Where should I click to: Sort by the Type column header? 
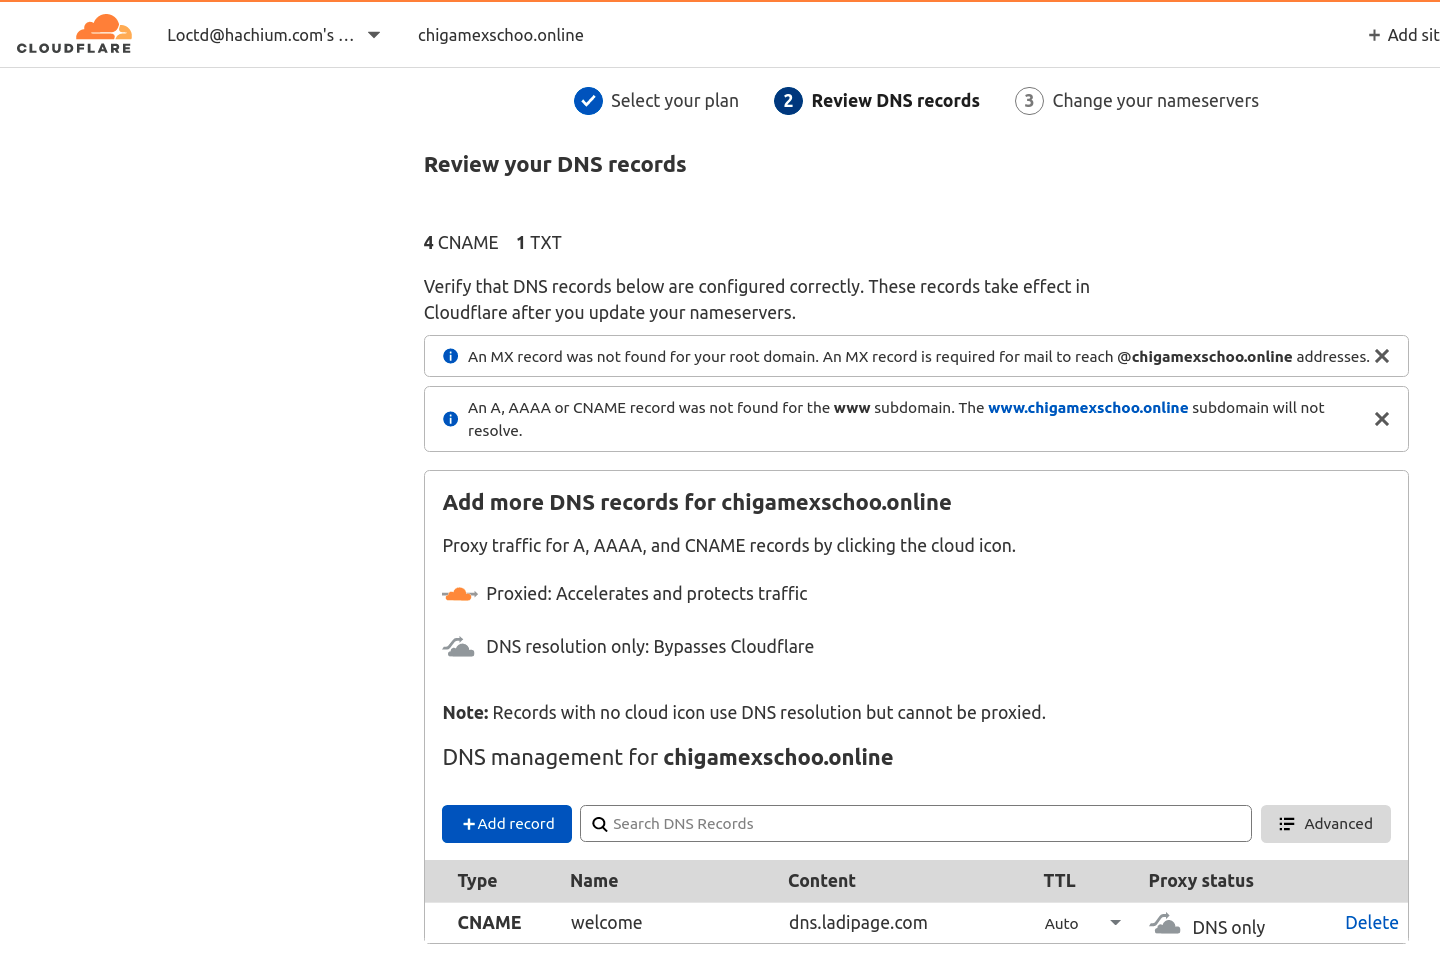[x=477, y=881]
